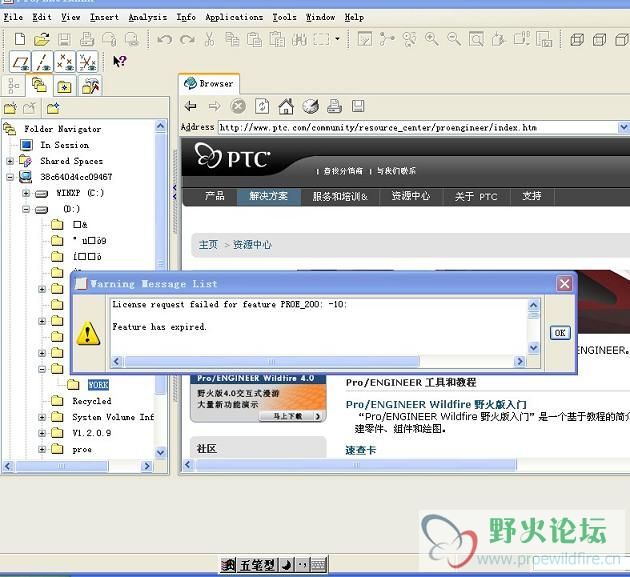Open the Favorites navigator tab
This screenshot has width=630, height=577.
(64, 86)
